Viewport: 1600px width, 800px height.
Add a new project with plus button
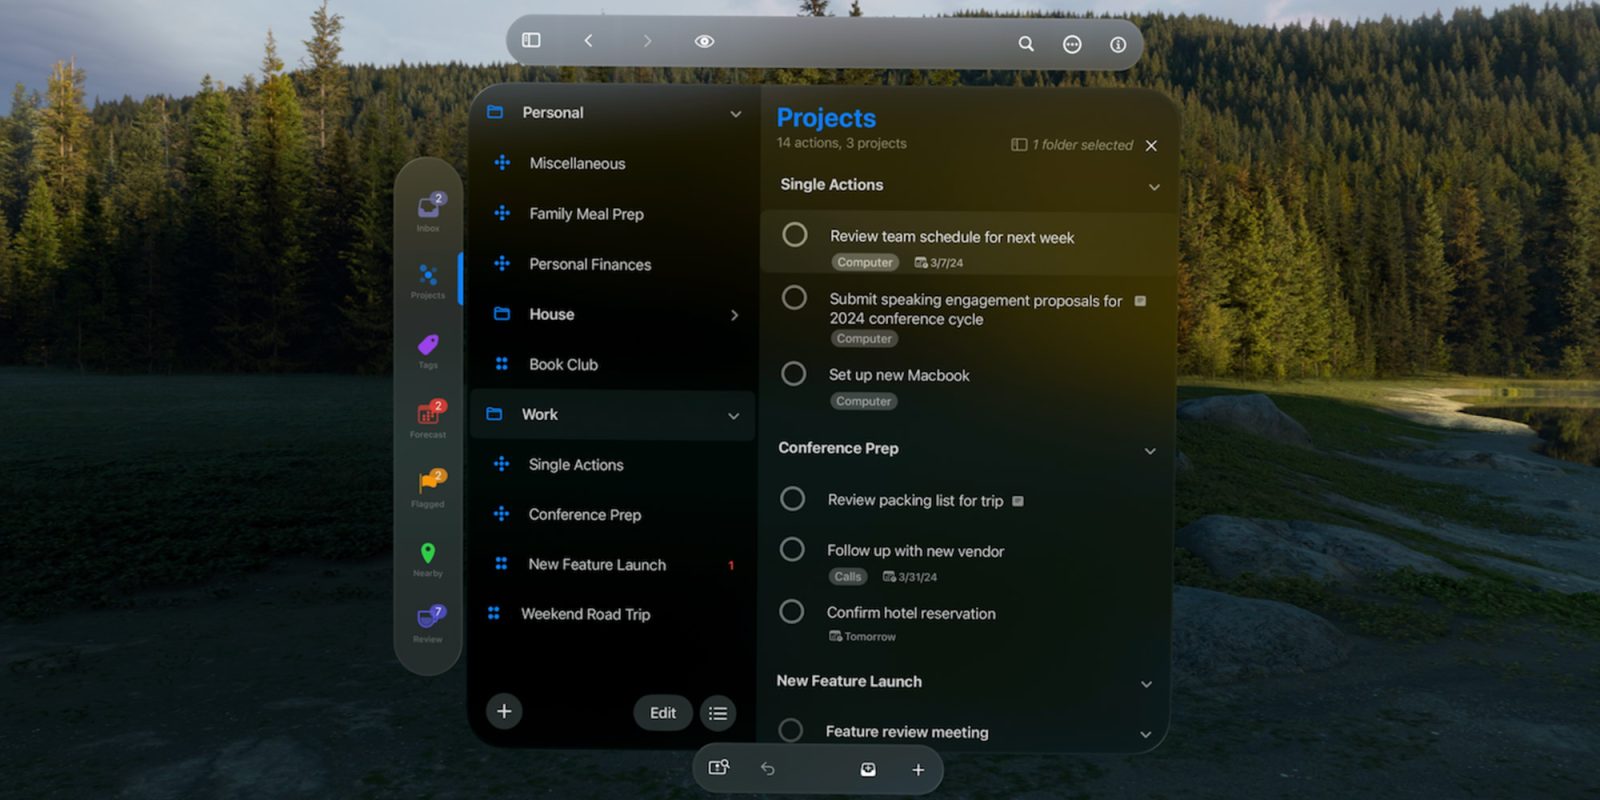click(504, 711)
